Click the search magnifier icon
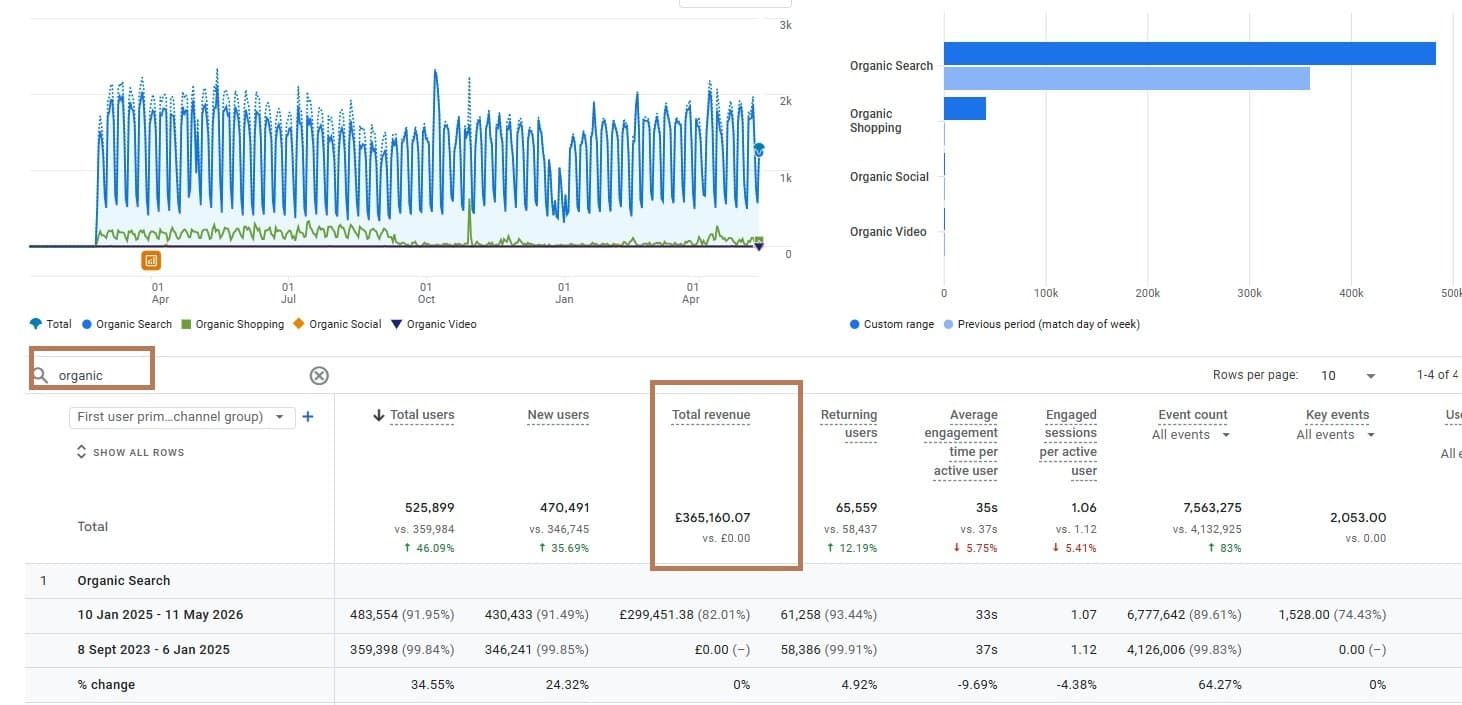The width and height of the screenshot is (1462, 705). click(x=40, y=375)
